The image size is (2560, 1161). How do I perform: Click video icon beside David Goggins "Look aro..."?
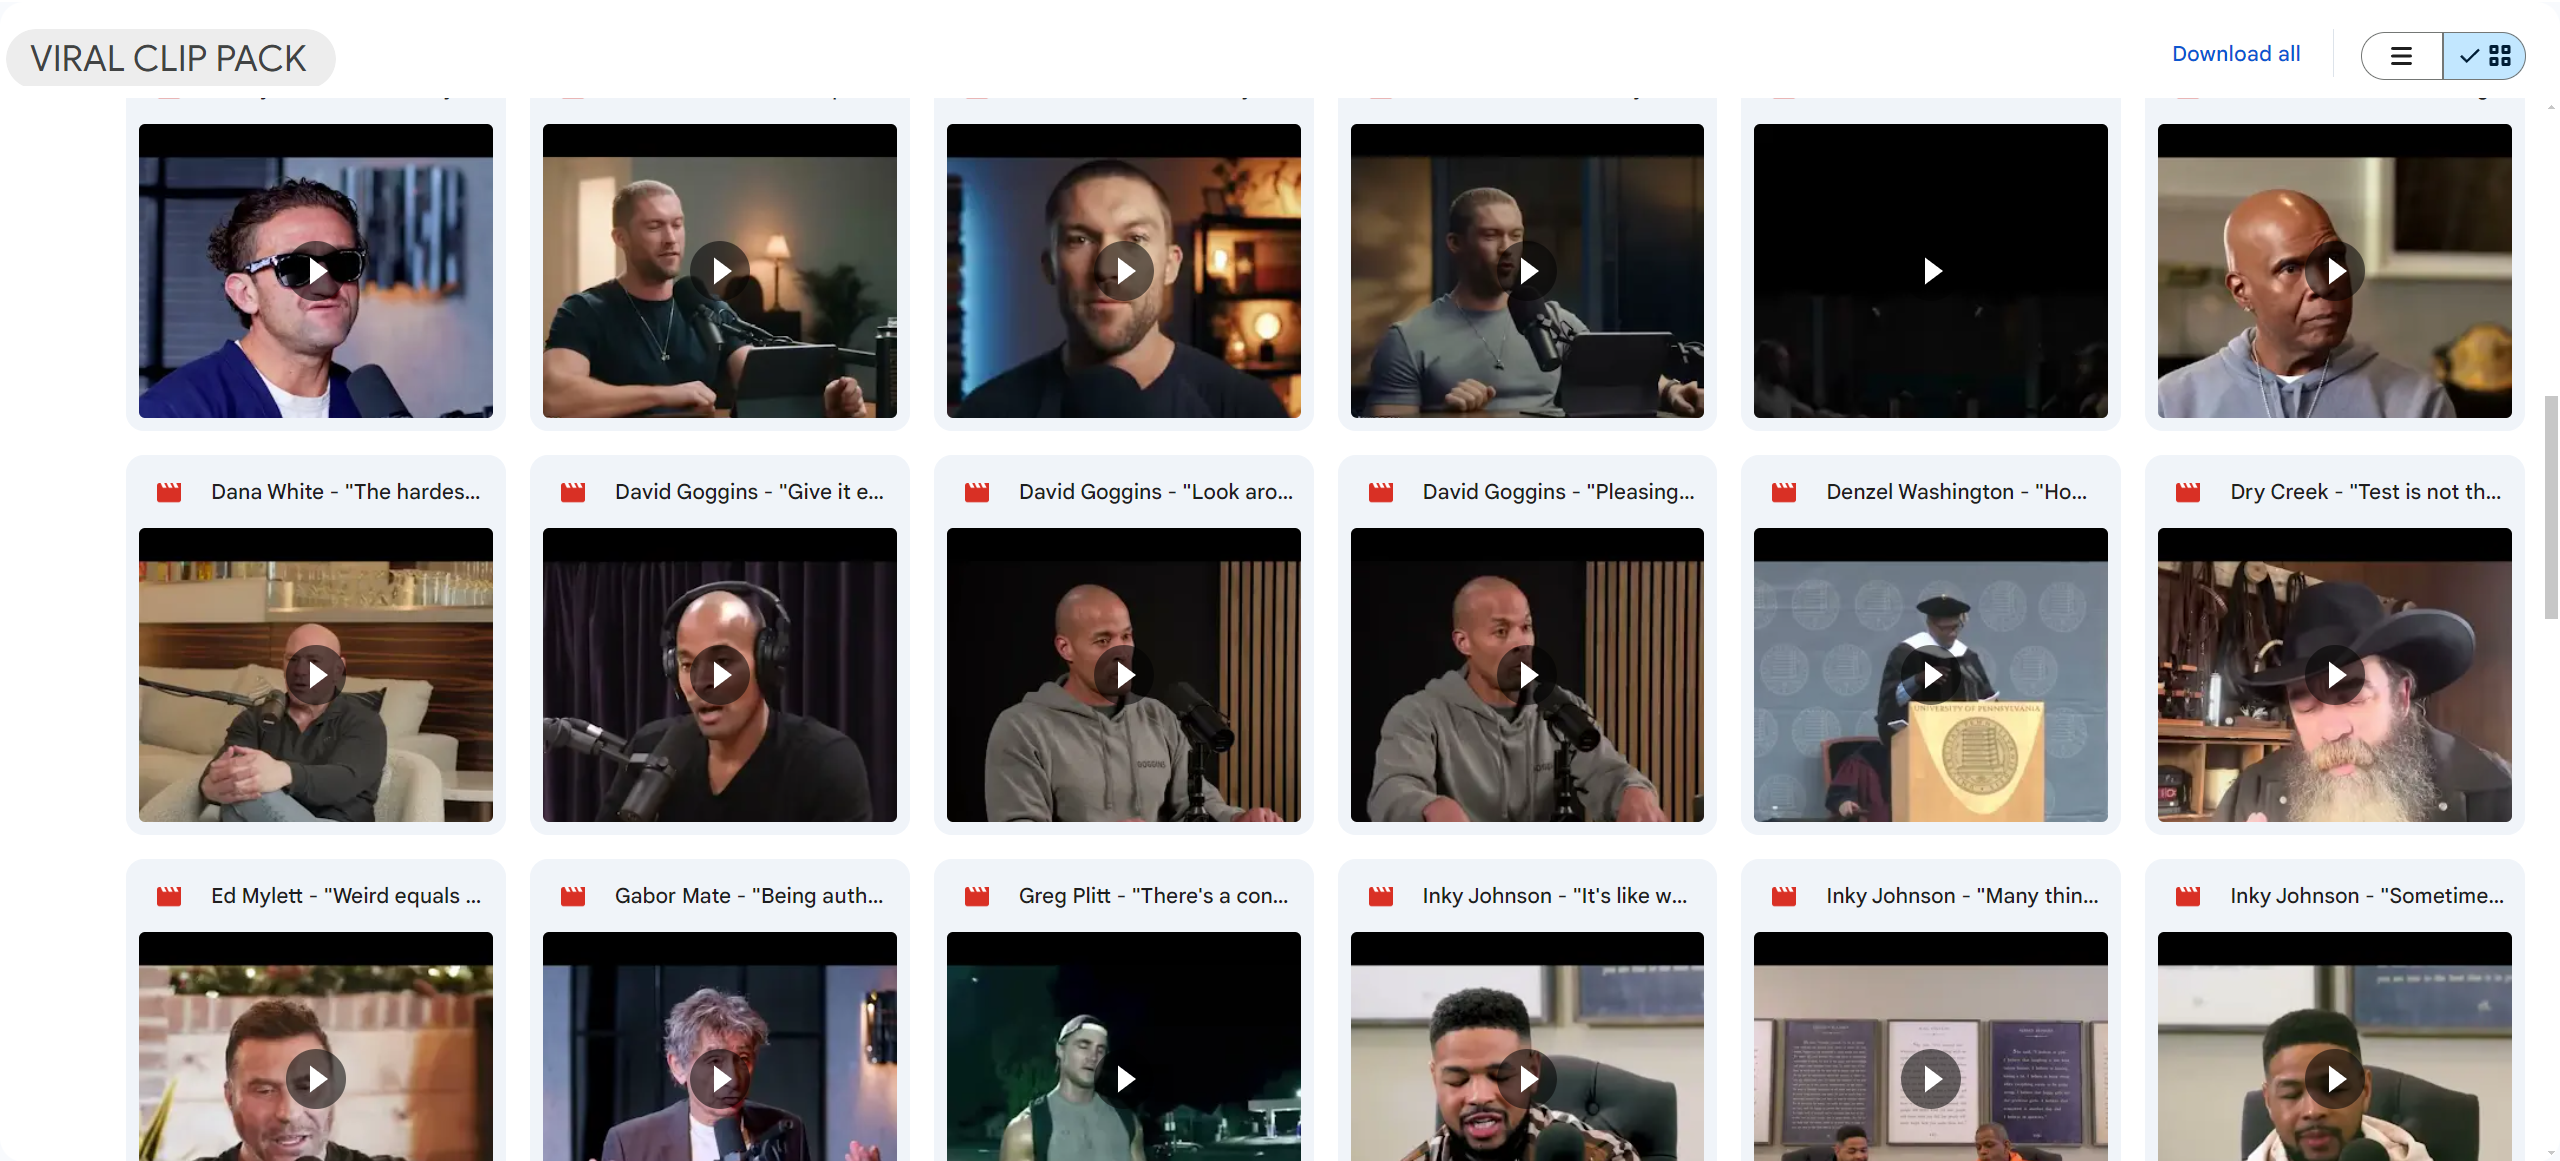point(977,492)
